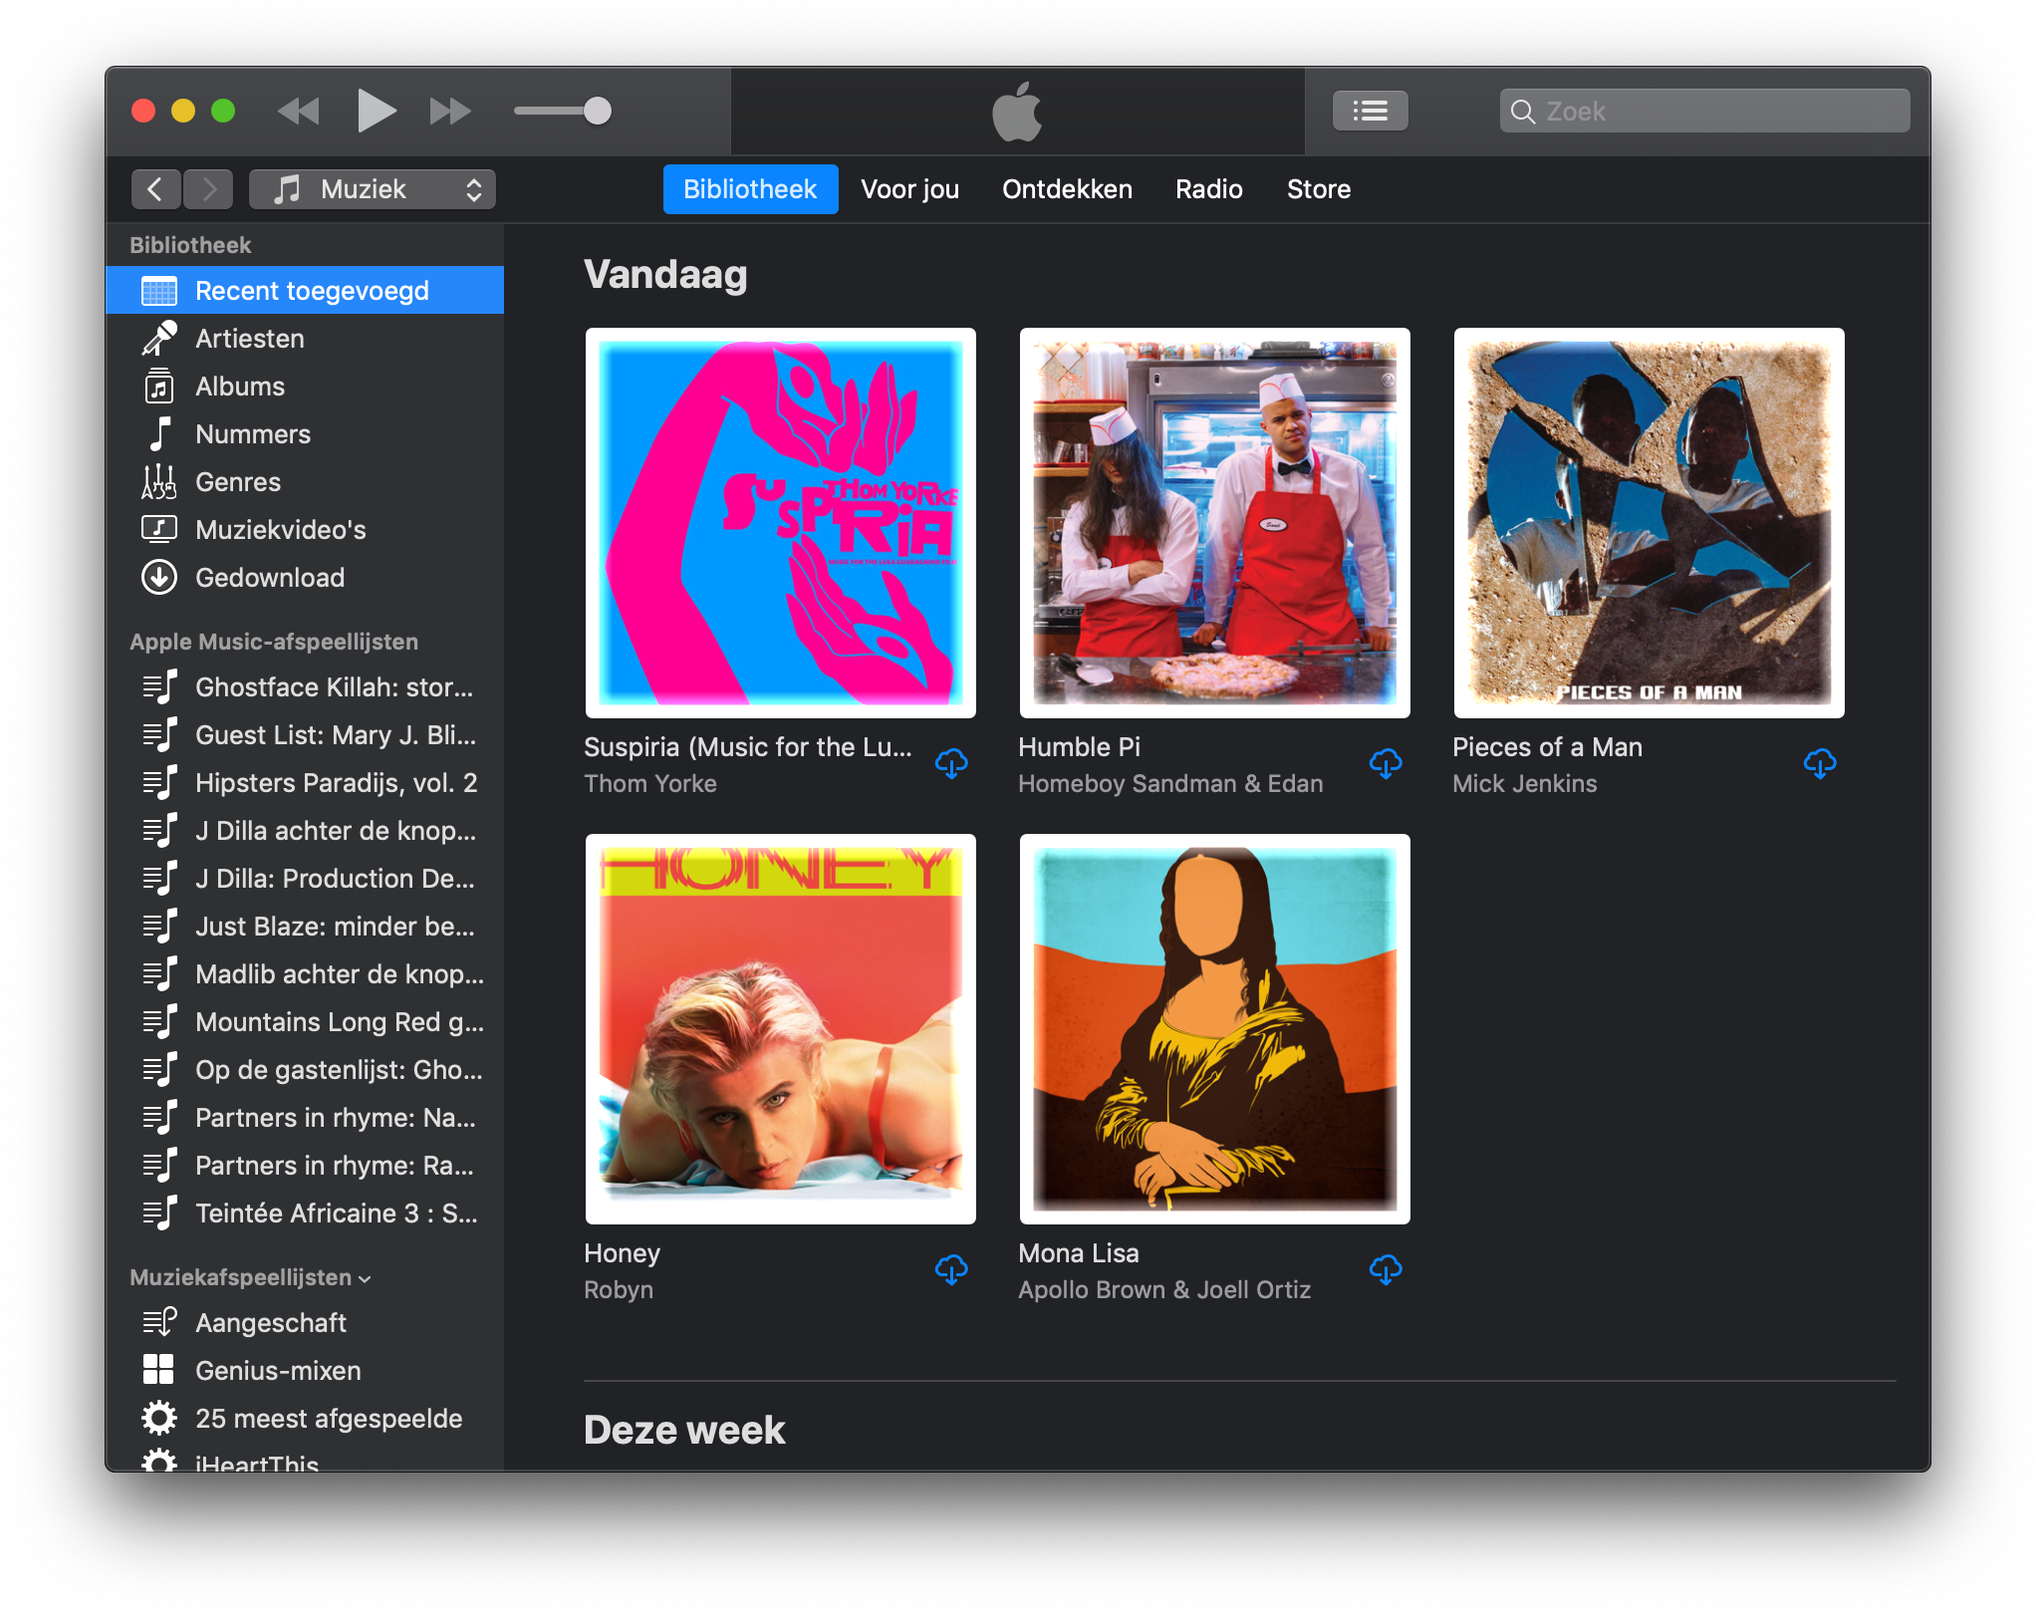Screen dimensions: 2035x1609
Task: Switch to the Bibliotheek tab
Action: coord(750,189)
